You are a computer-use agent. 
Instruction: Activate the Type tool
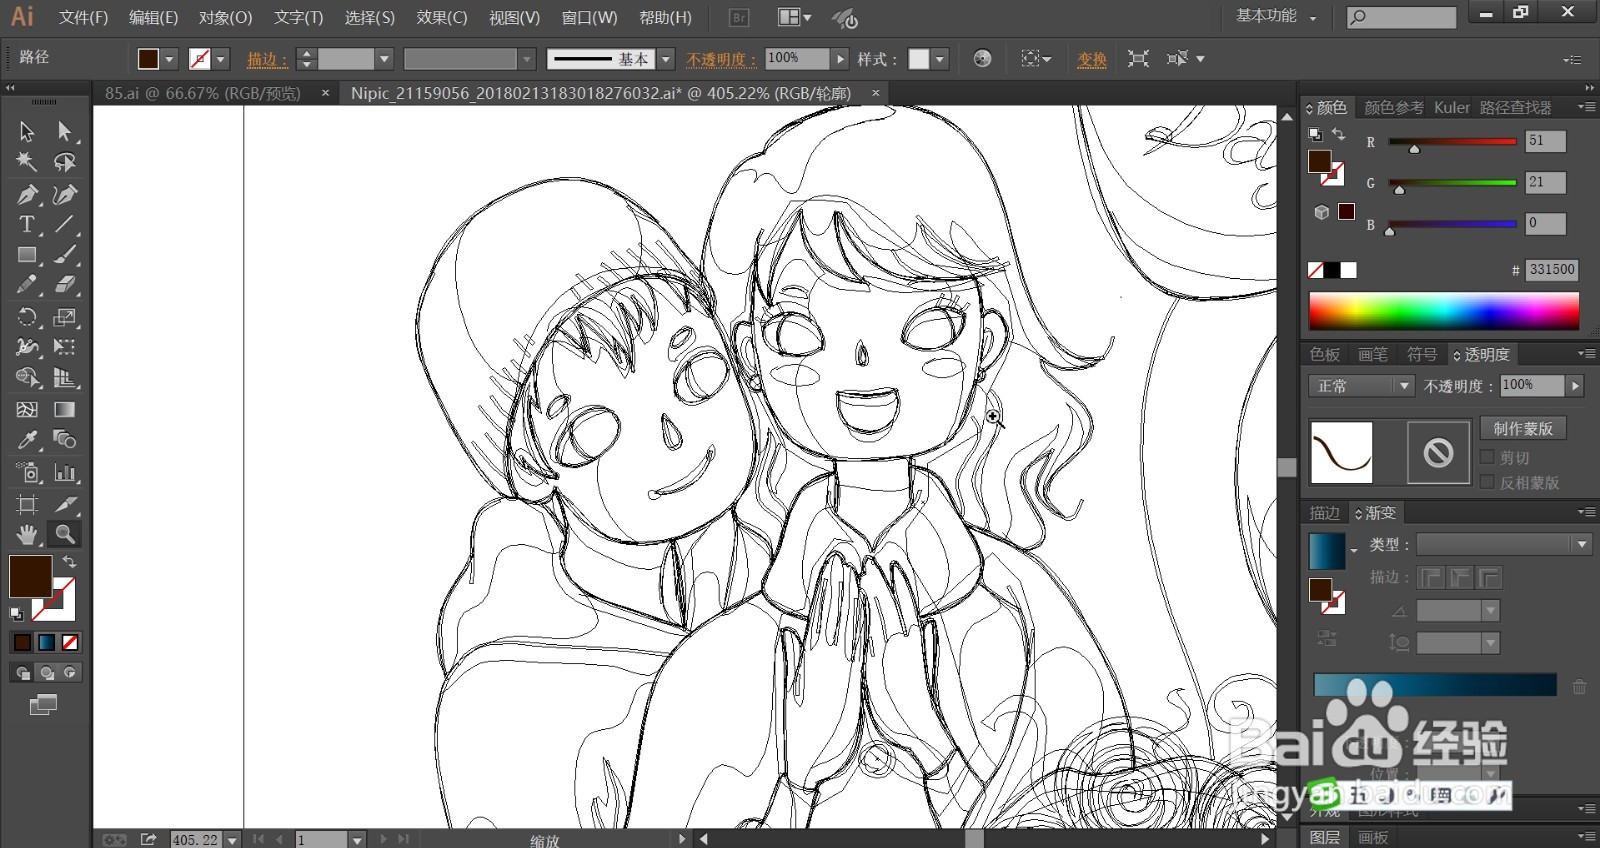pos(27,224)
